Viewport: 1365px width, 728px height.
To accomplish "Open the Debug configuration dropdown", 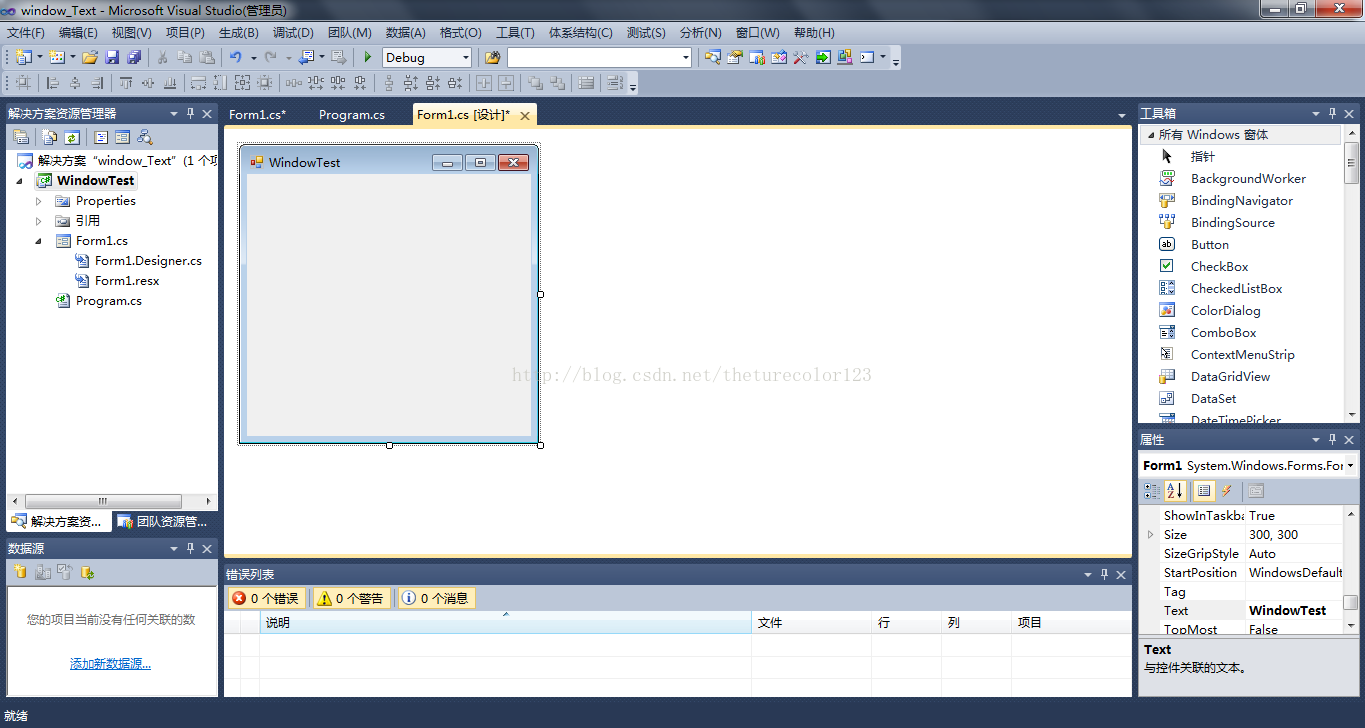I will [466, 58].
